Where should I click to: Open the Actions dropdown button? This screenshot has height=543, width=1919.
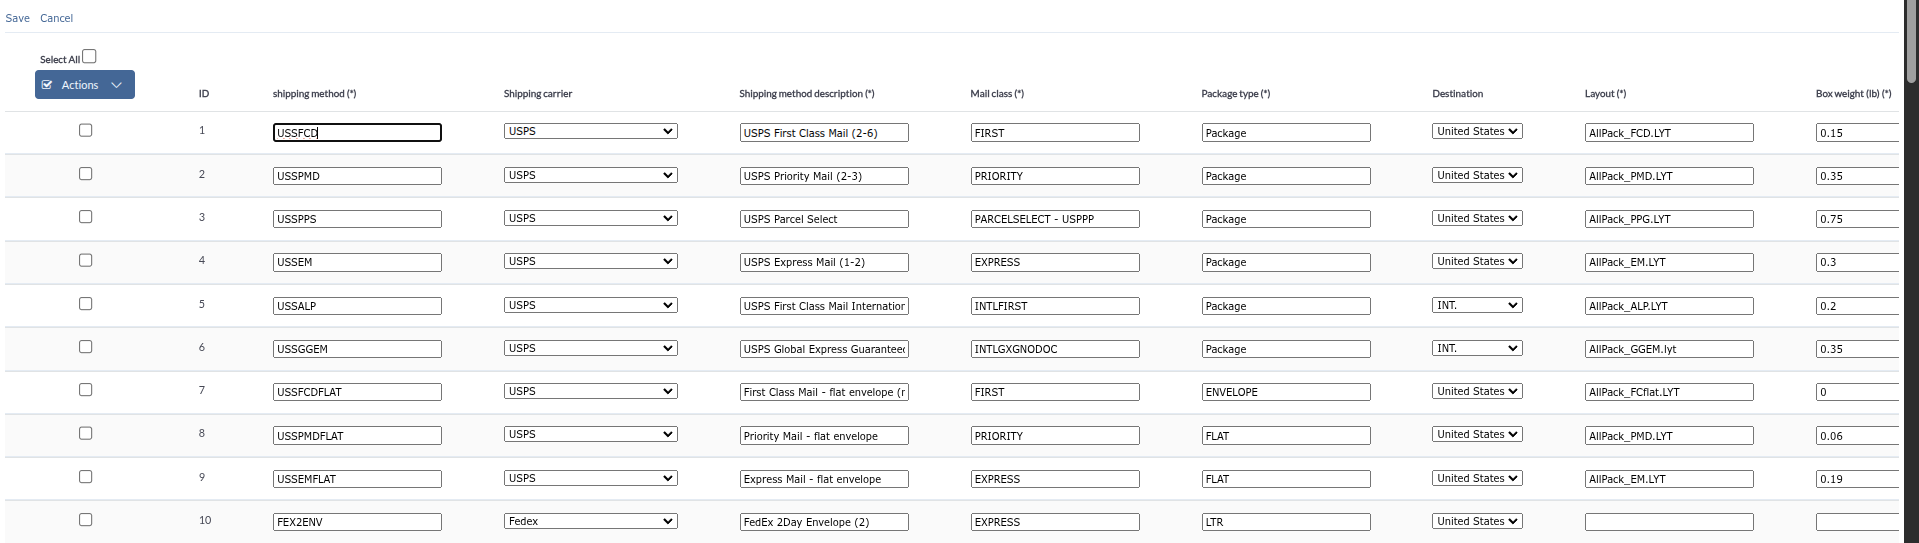pyautogui.click(x=85, y=85)
